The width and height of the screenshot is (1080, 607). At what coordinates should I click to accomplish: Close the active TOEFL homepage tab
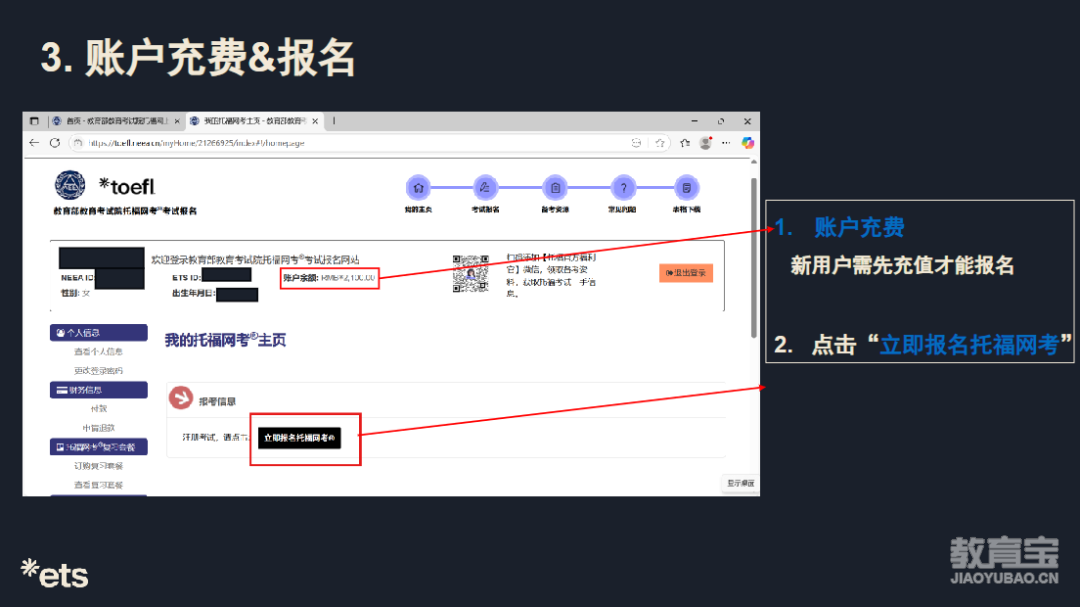coord(315,121)
